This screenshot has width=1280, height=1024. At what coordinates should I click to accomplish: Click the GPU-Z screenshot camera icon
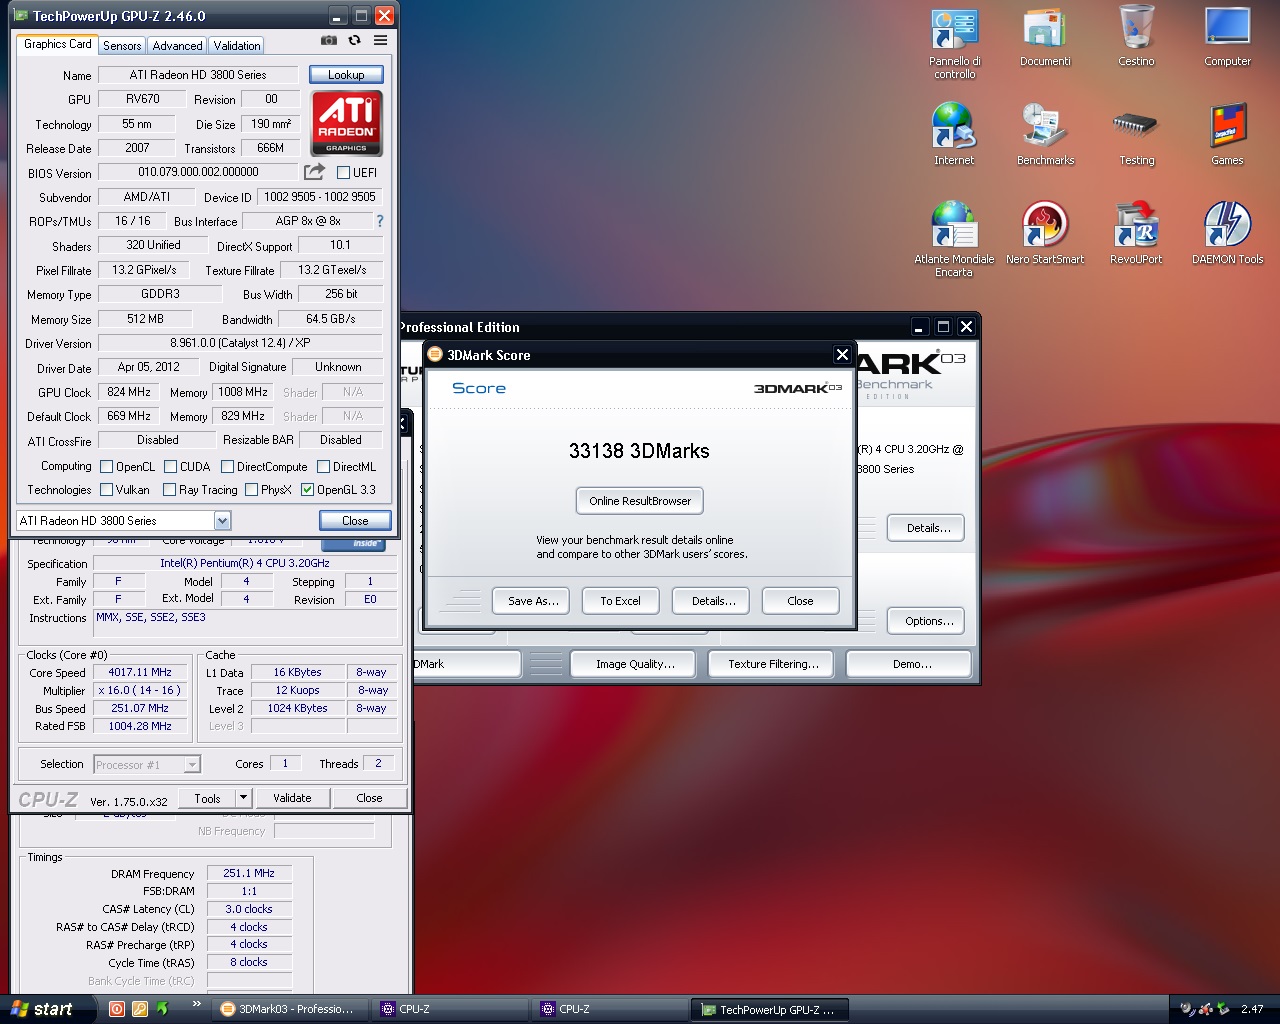click(328, 41)
